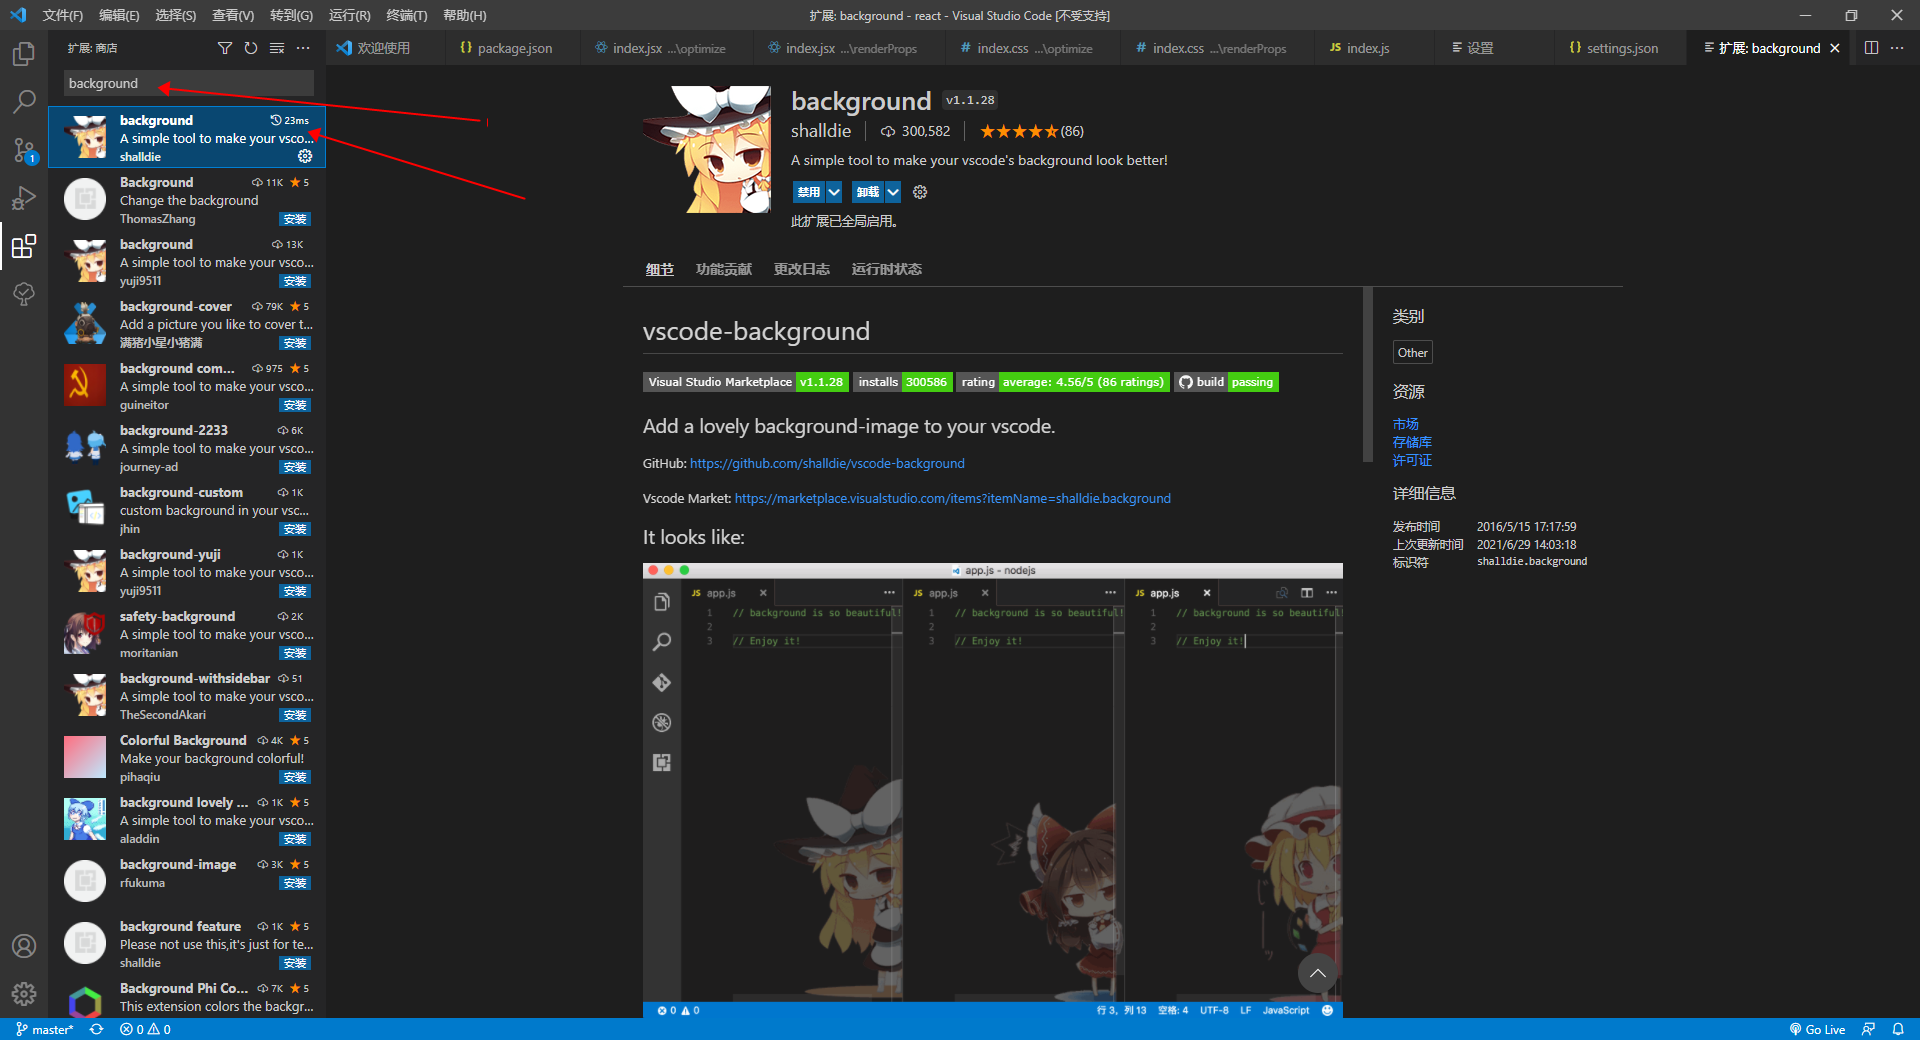Click the preview screenshot of vscode-background
This screenshot has height=1040, width=1920.
pyautogui.click(x=992, y=790)
